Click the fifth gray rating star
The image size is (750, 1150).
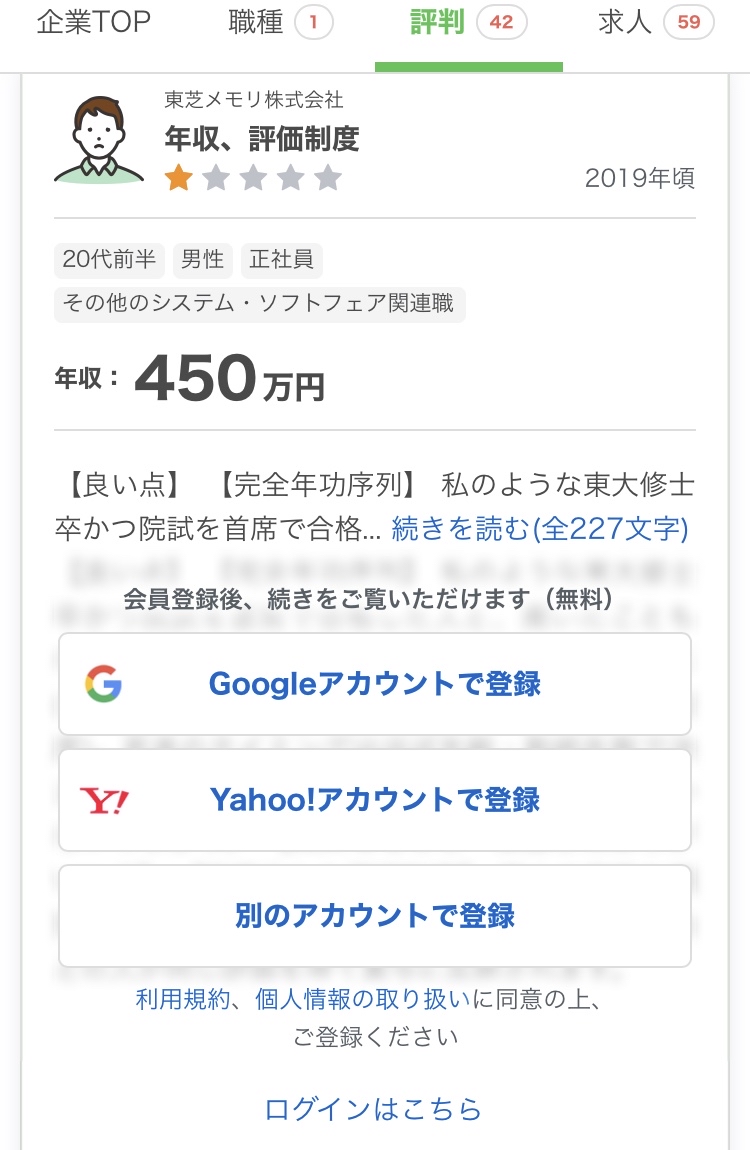click(x=328, y=179)
